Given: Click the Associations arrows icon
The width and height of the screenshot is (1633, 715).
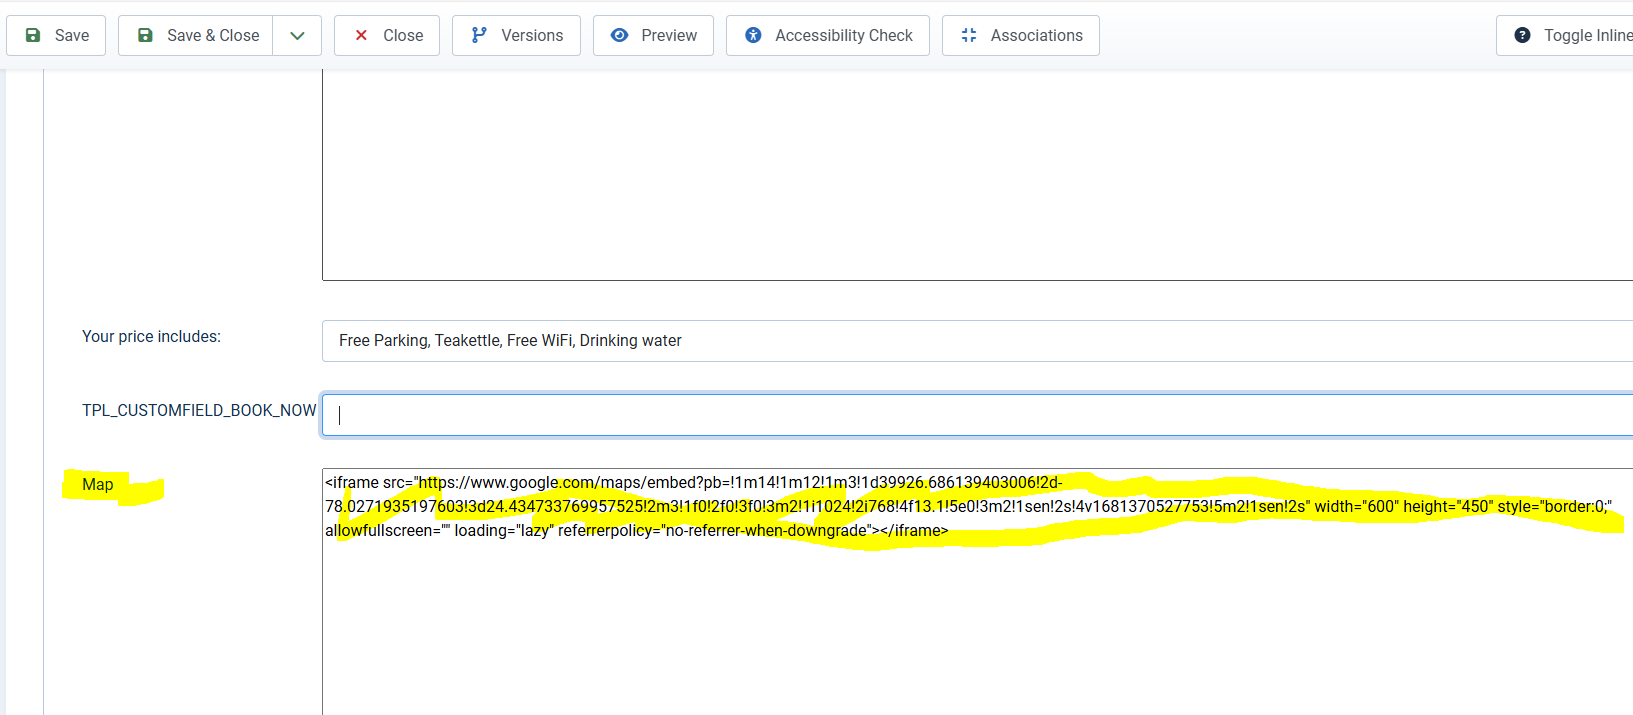Looking at the screenshot, I should click(x=969, y=35).
